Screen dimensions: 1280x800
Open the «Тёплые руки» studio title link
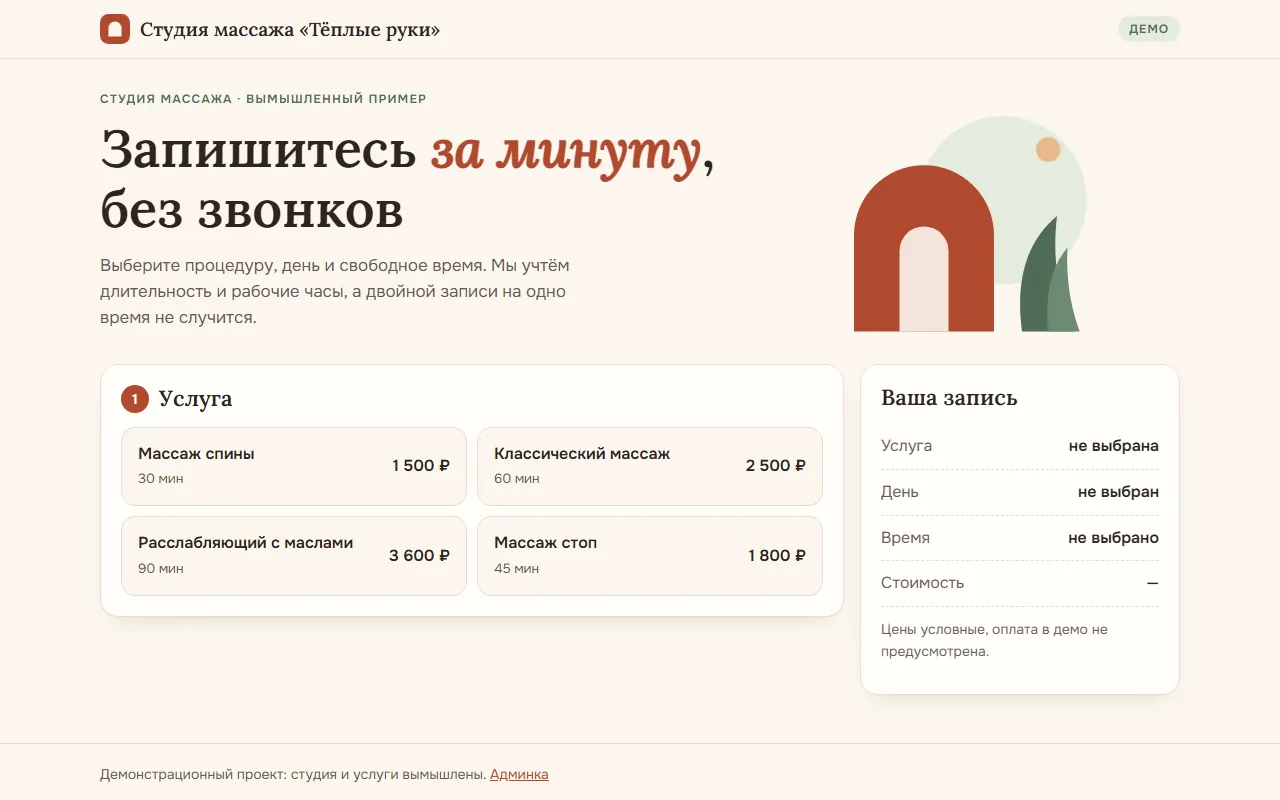[x=290, y=29]
